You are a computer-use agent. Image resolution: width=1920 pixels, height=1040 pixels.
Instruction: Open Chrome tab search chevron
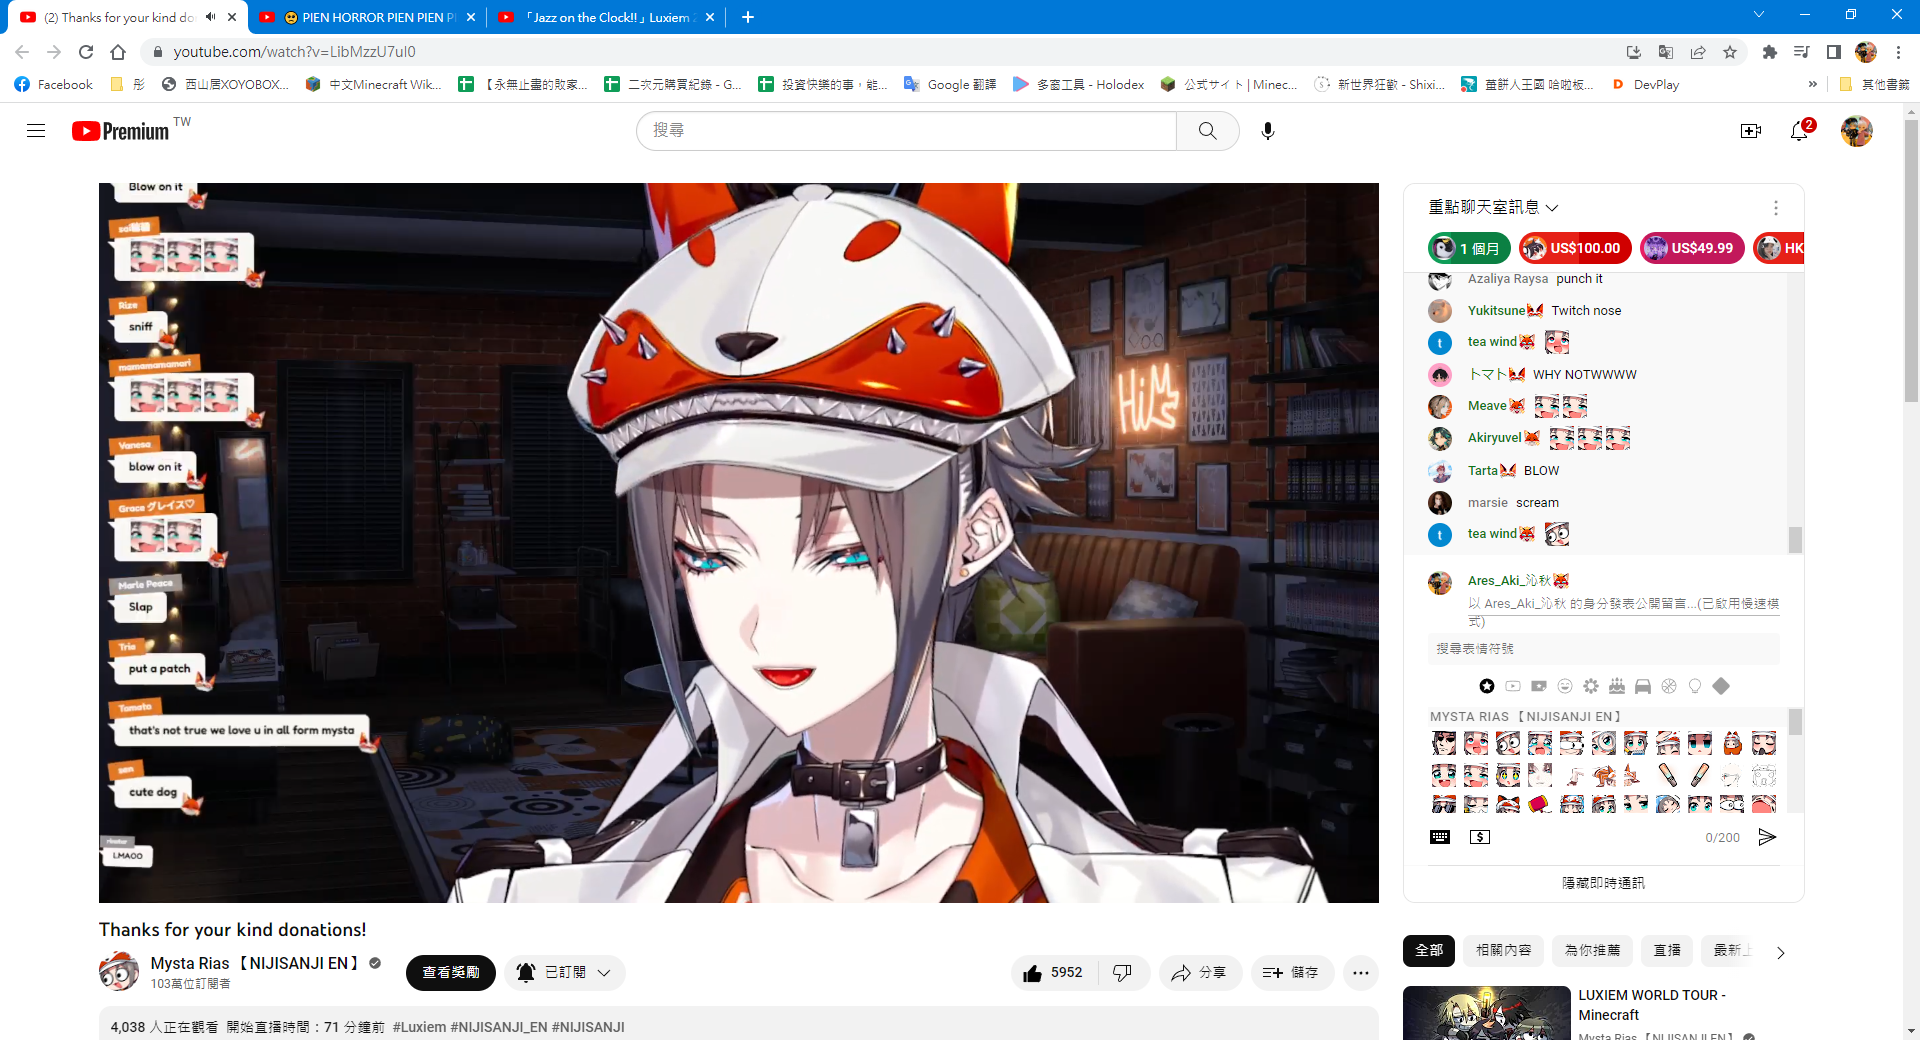click(x=1759, y=15)
